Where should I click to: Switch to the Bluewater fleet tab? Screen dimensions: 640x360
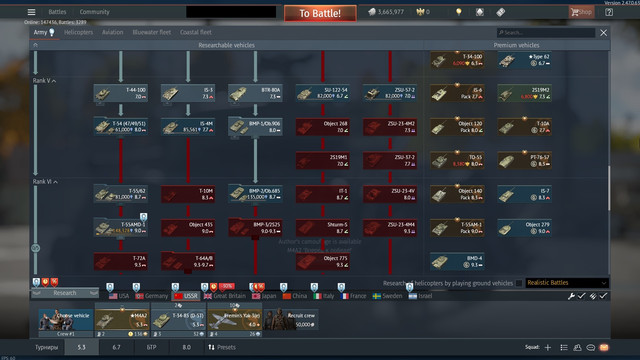click(x=151, y=32)
